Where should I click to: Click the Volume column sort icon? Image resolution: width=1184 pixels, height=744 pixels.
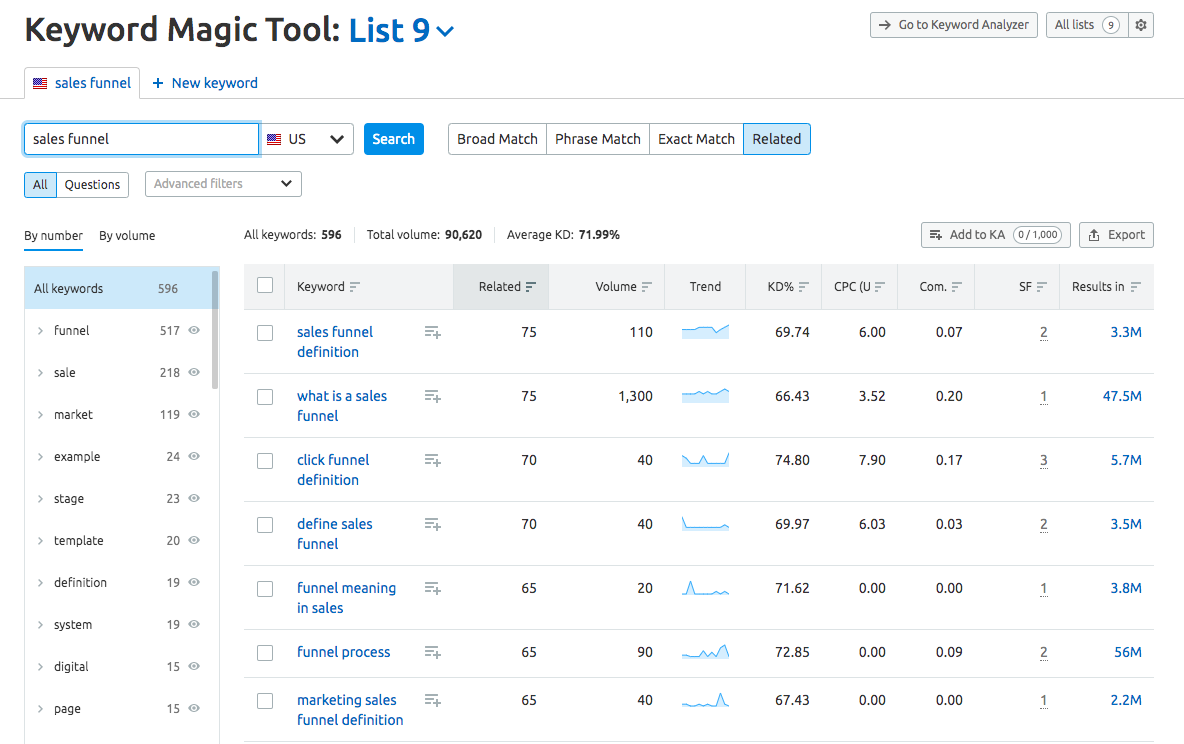pos(647,287)
